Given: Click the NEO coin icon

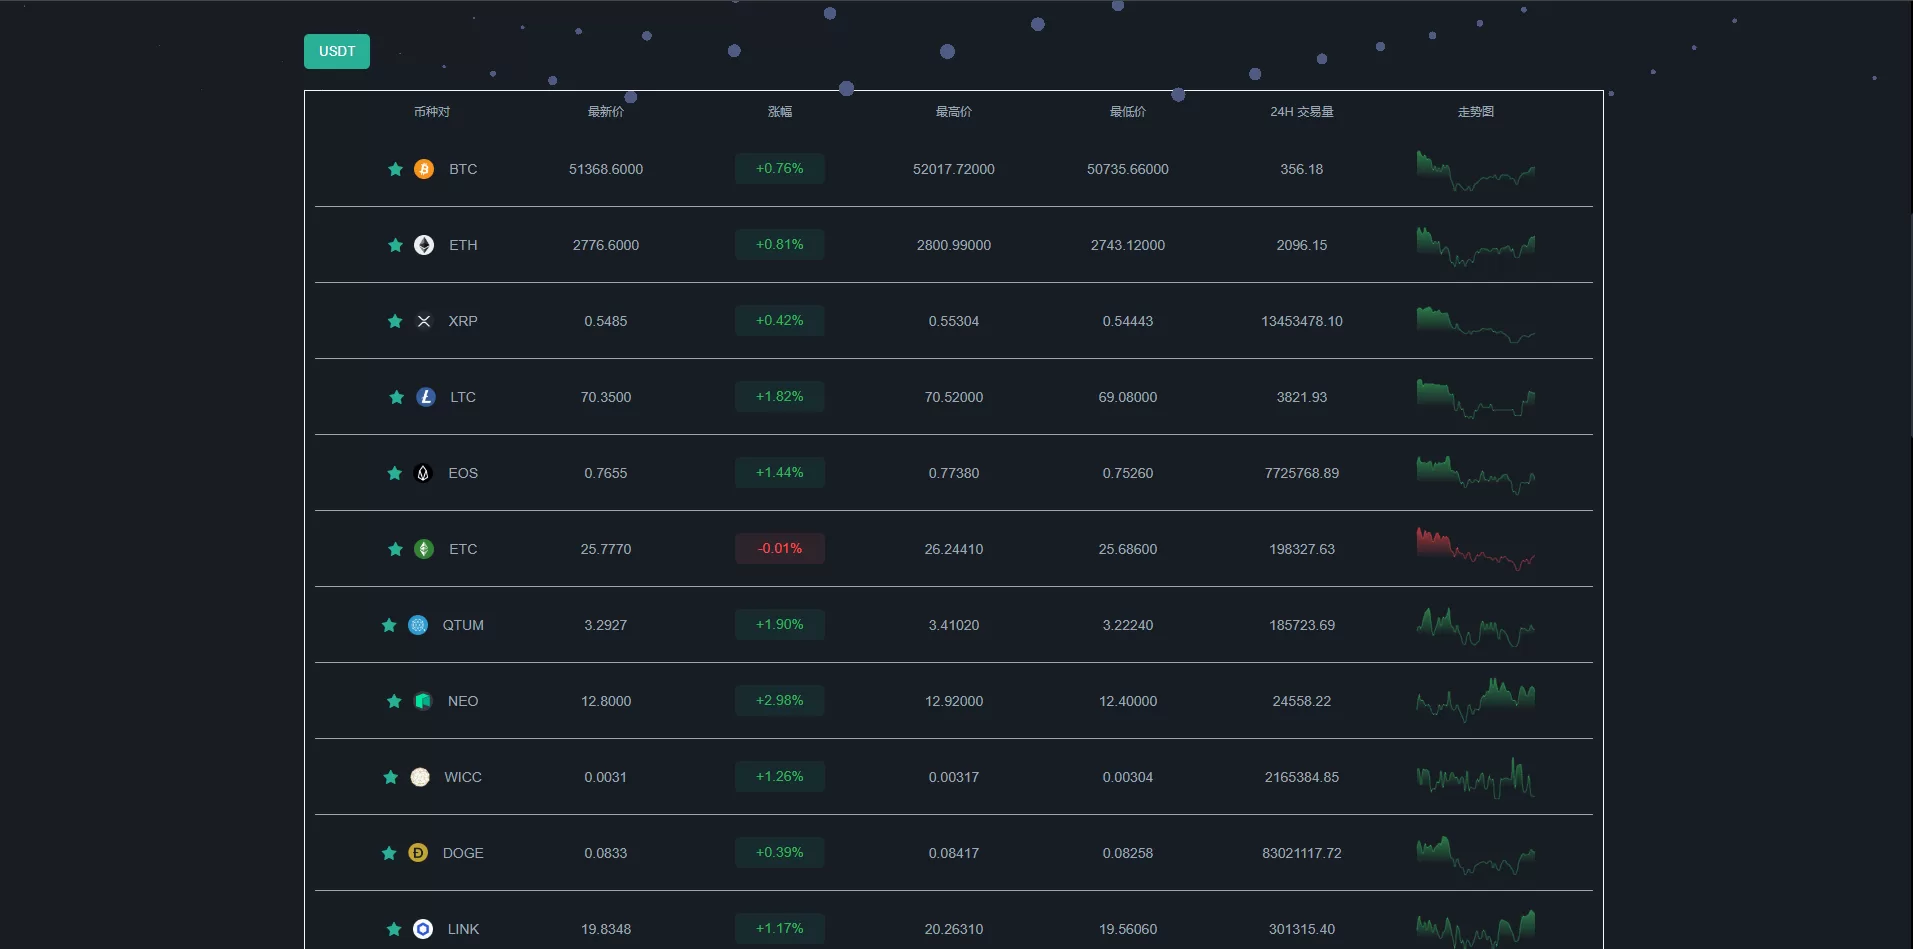Looking at the screenshot, I should coord(423,701).
